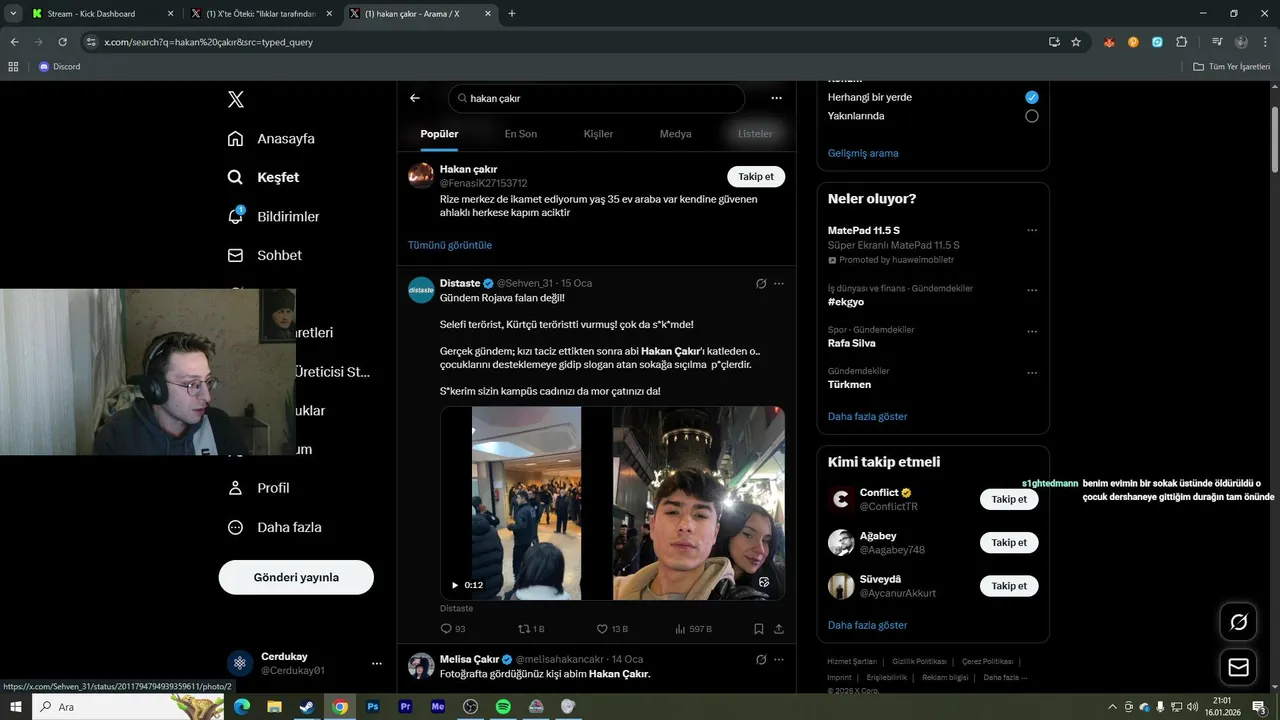Reply to Distaste post, 93 comments
The height and width of the screenshot is (720, 1280).
coord(453,629)
